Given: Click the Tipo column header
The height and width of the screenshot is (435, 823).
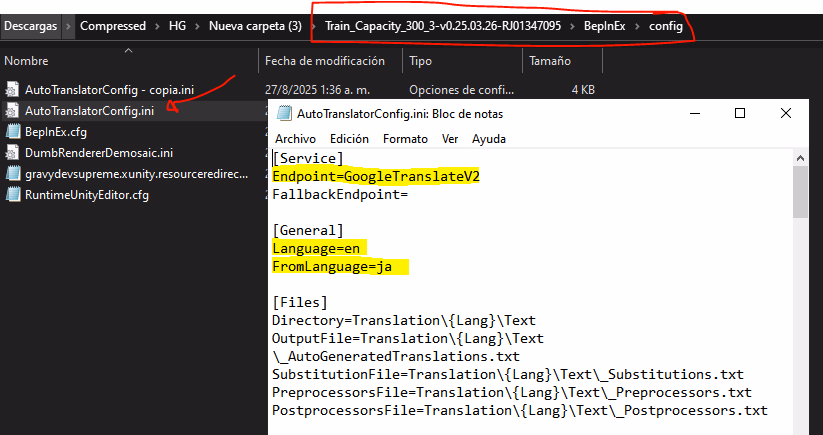Looking at the screenshot, I should 420,61.
